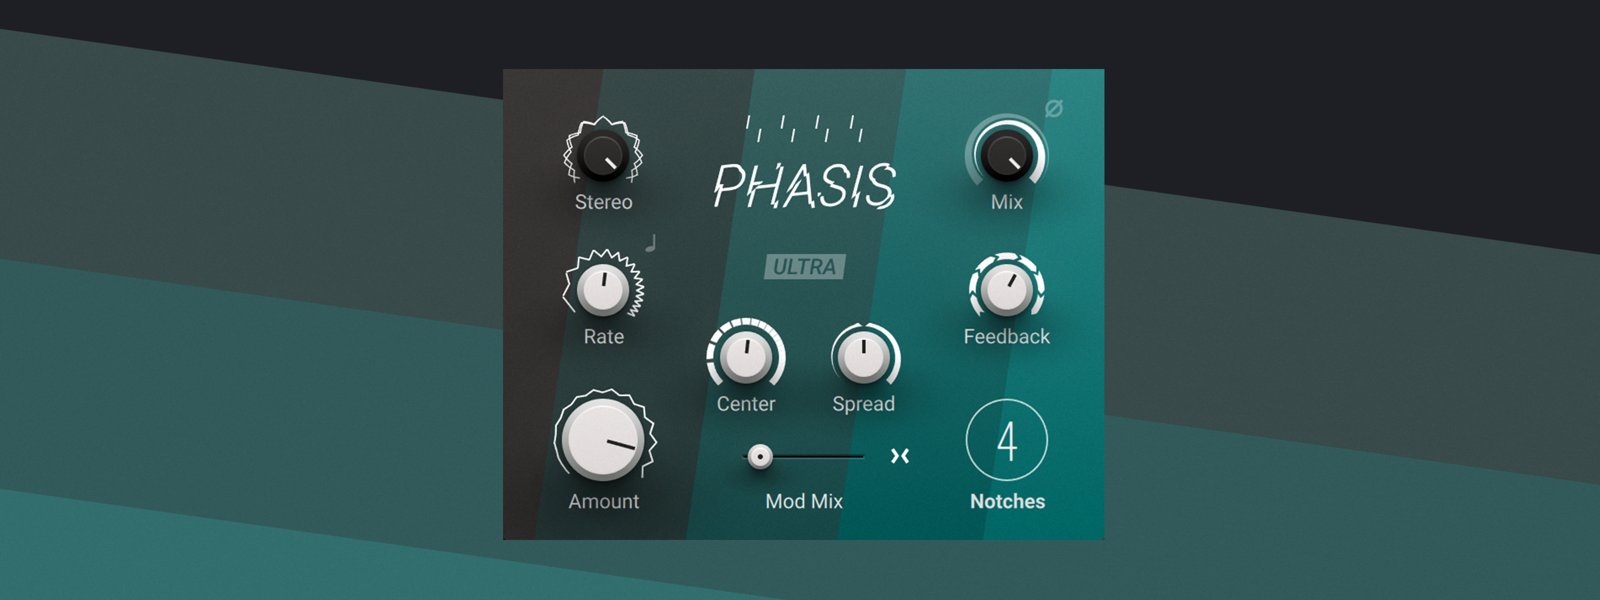Click the Stereo knob

(603, 155)
